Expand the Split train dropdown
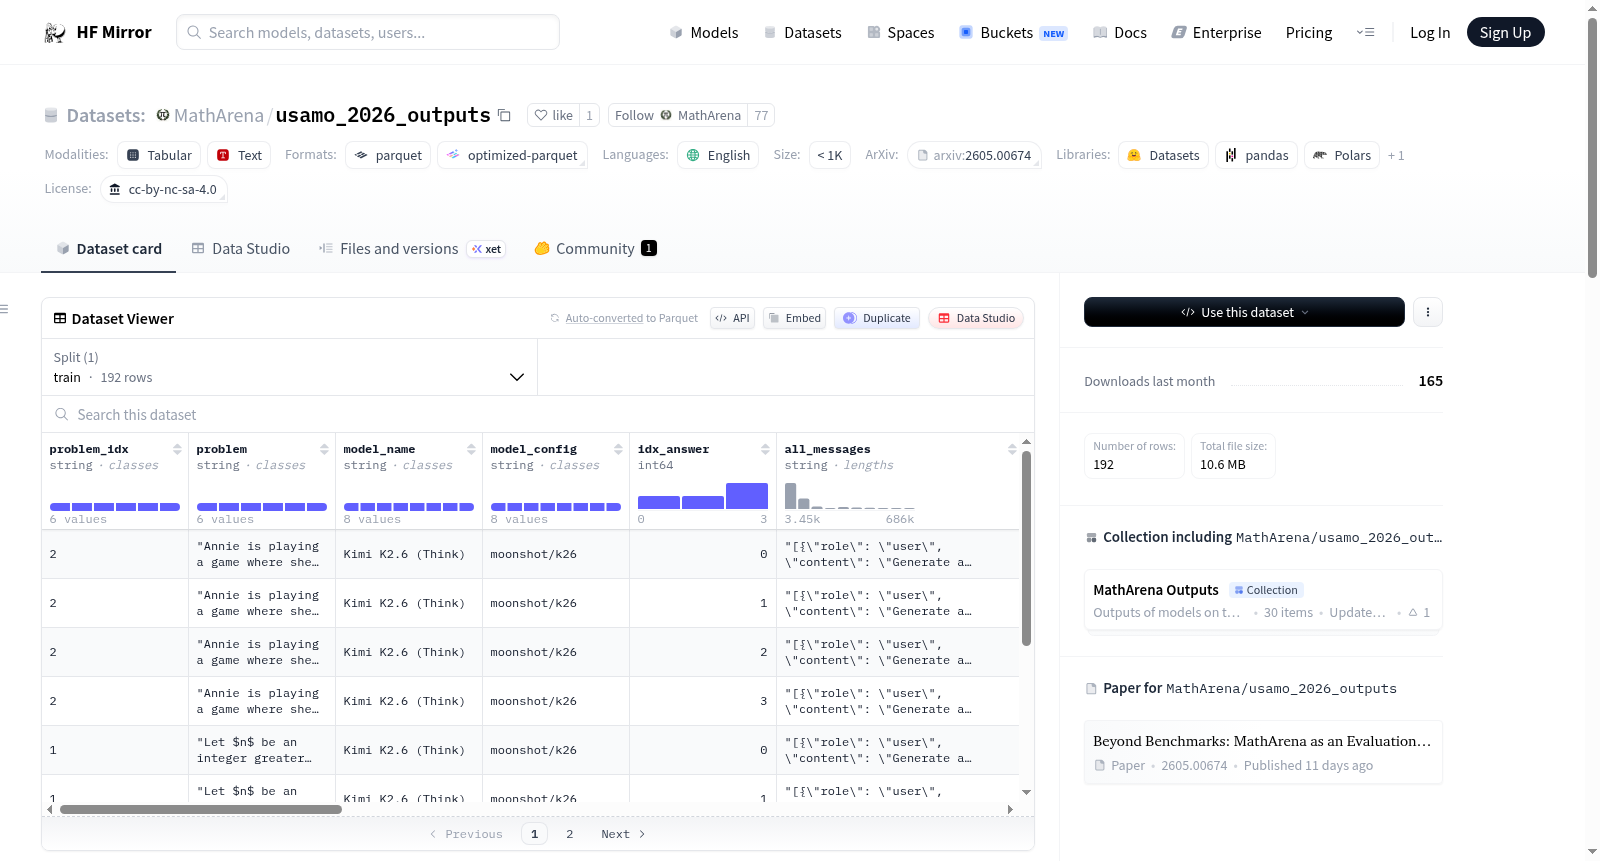1600x861 pixels. pyautogui.click(x=289, y=367)
